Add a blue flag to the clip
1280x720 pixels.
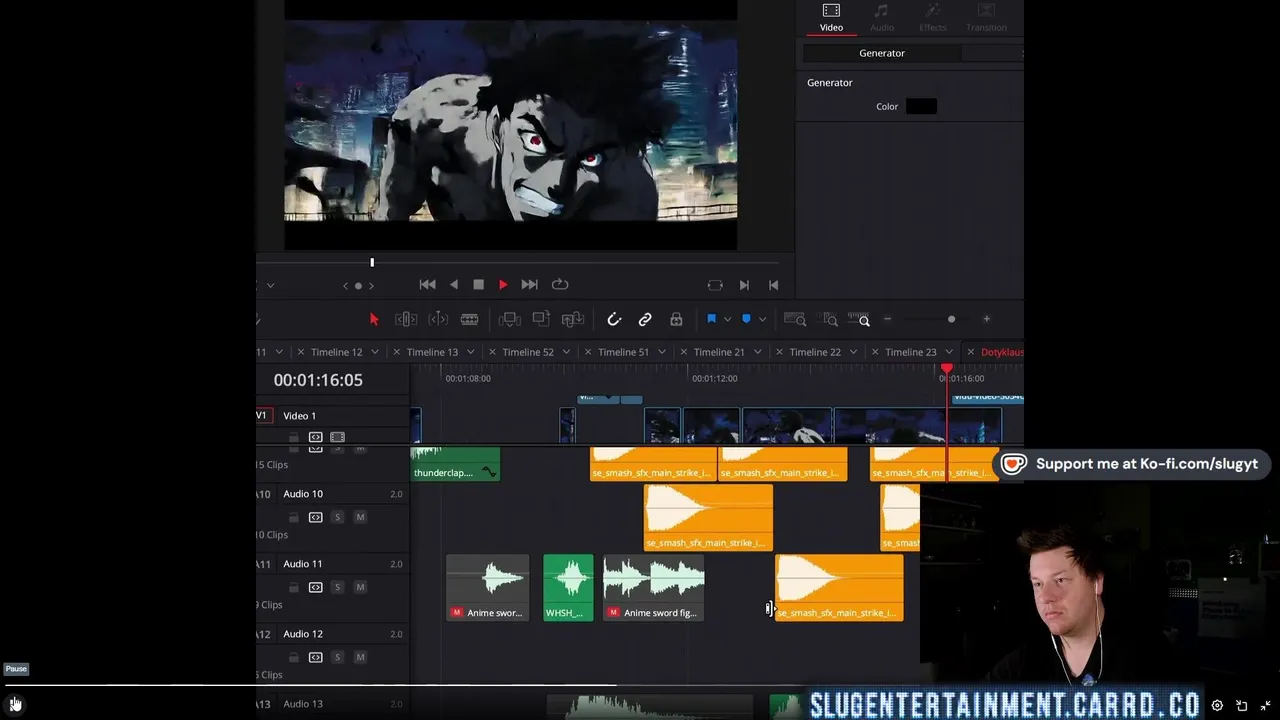pyautogui.click(x=711, y=319)
